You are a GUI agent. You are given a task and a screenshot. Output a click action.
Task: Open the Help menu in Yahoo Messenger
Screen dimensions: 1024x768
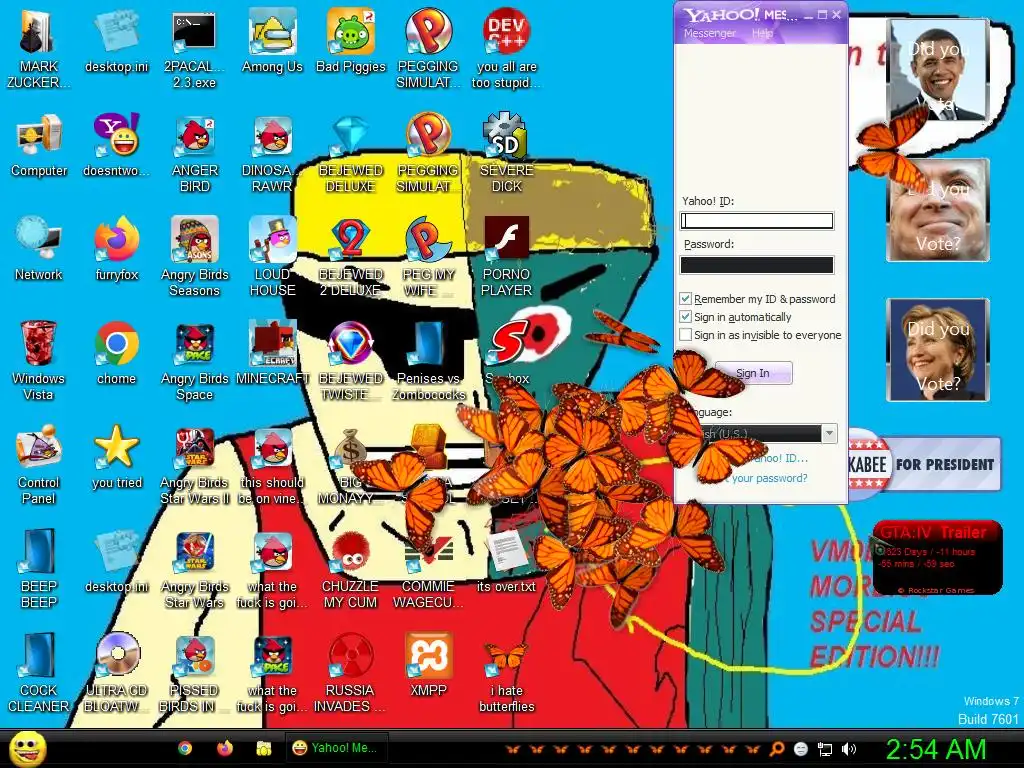pyautogui.click(x=762, y=33)
